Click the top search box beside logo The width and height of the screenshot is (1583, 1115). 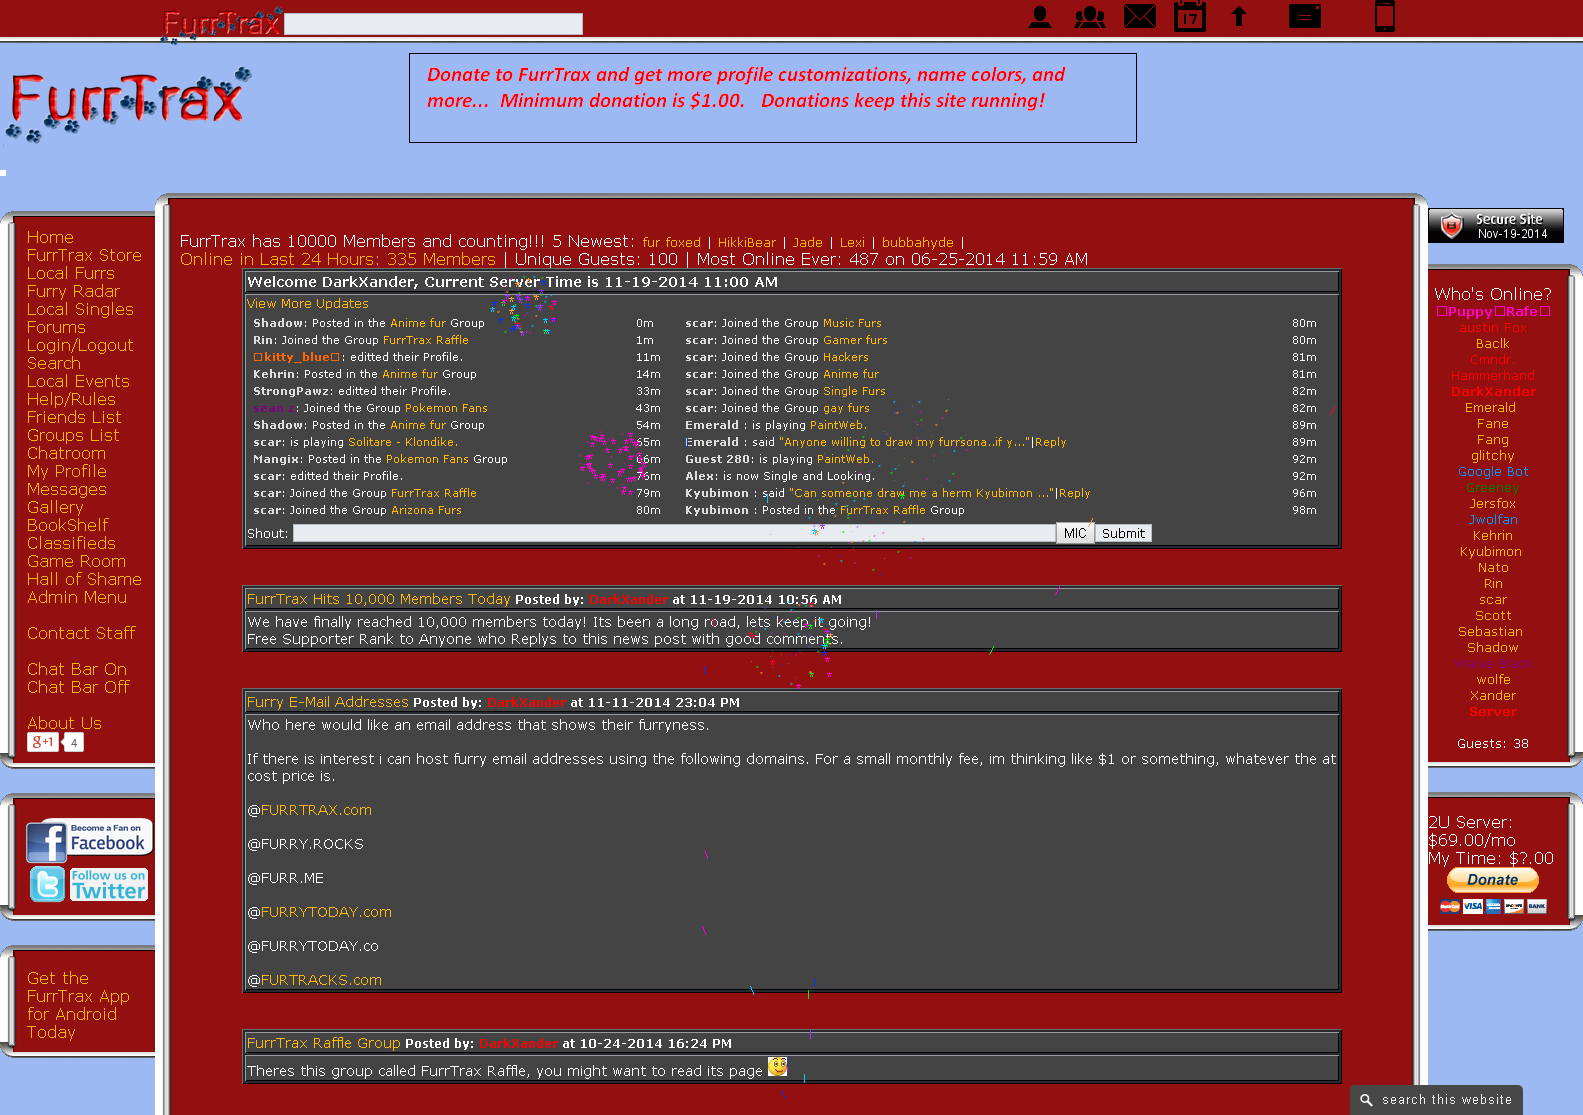(433, 24)
